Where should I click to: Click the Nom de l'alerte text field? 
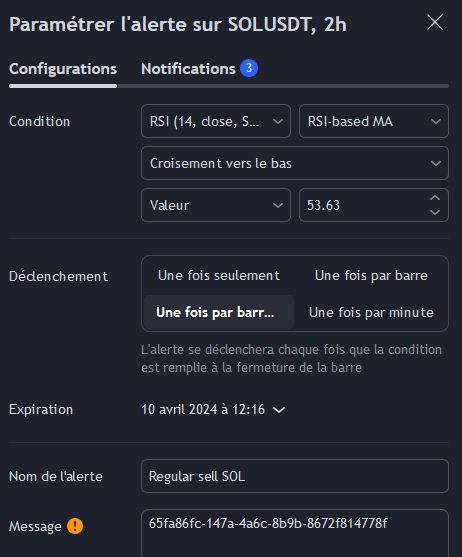295,476
